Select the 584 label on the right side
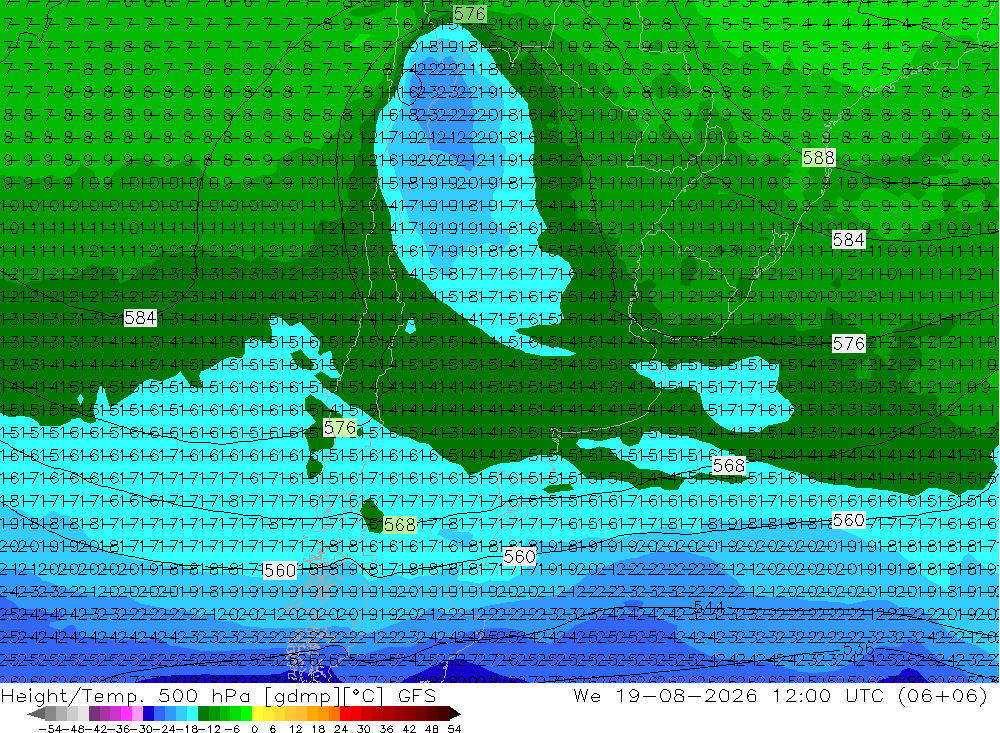The width and height of the screenshot is (1000, 733). (849, 240)
